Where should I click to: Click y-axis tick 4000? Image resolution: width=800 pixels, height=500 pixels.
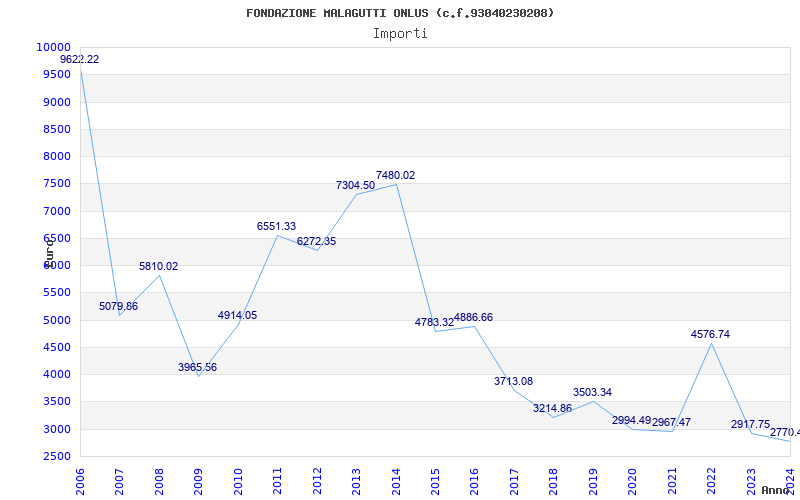pos(57,374)
